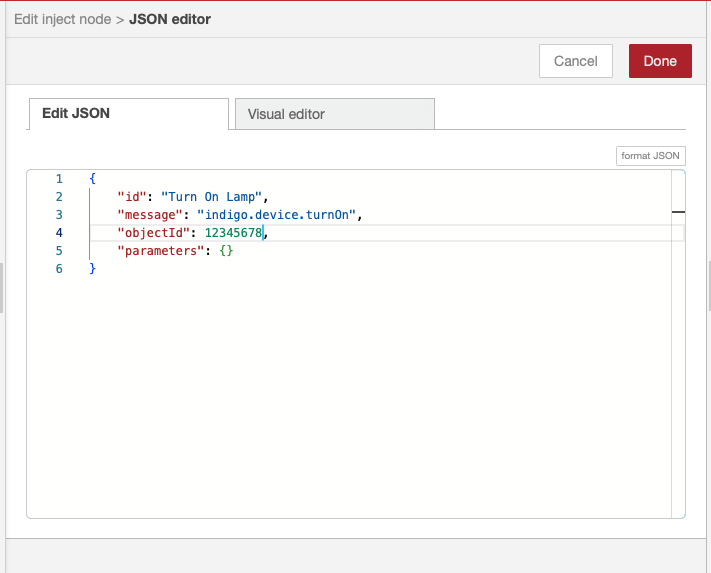
Task: Click the empty {} parameters object
Action: 226,251
